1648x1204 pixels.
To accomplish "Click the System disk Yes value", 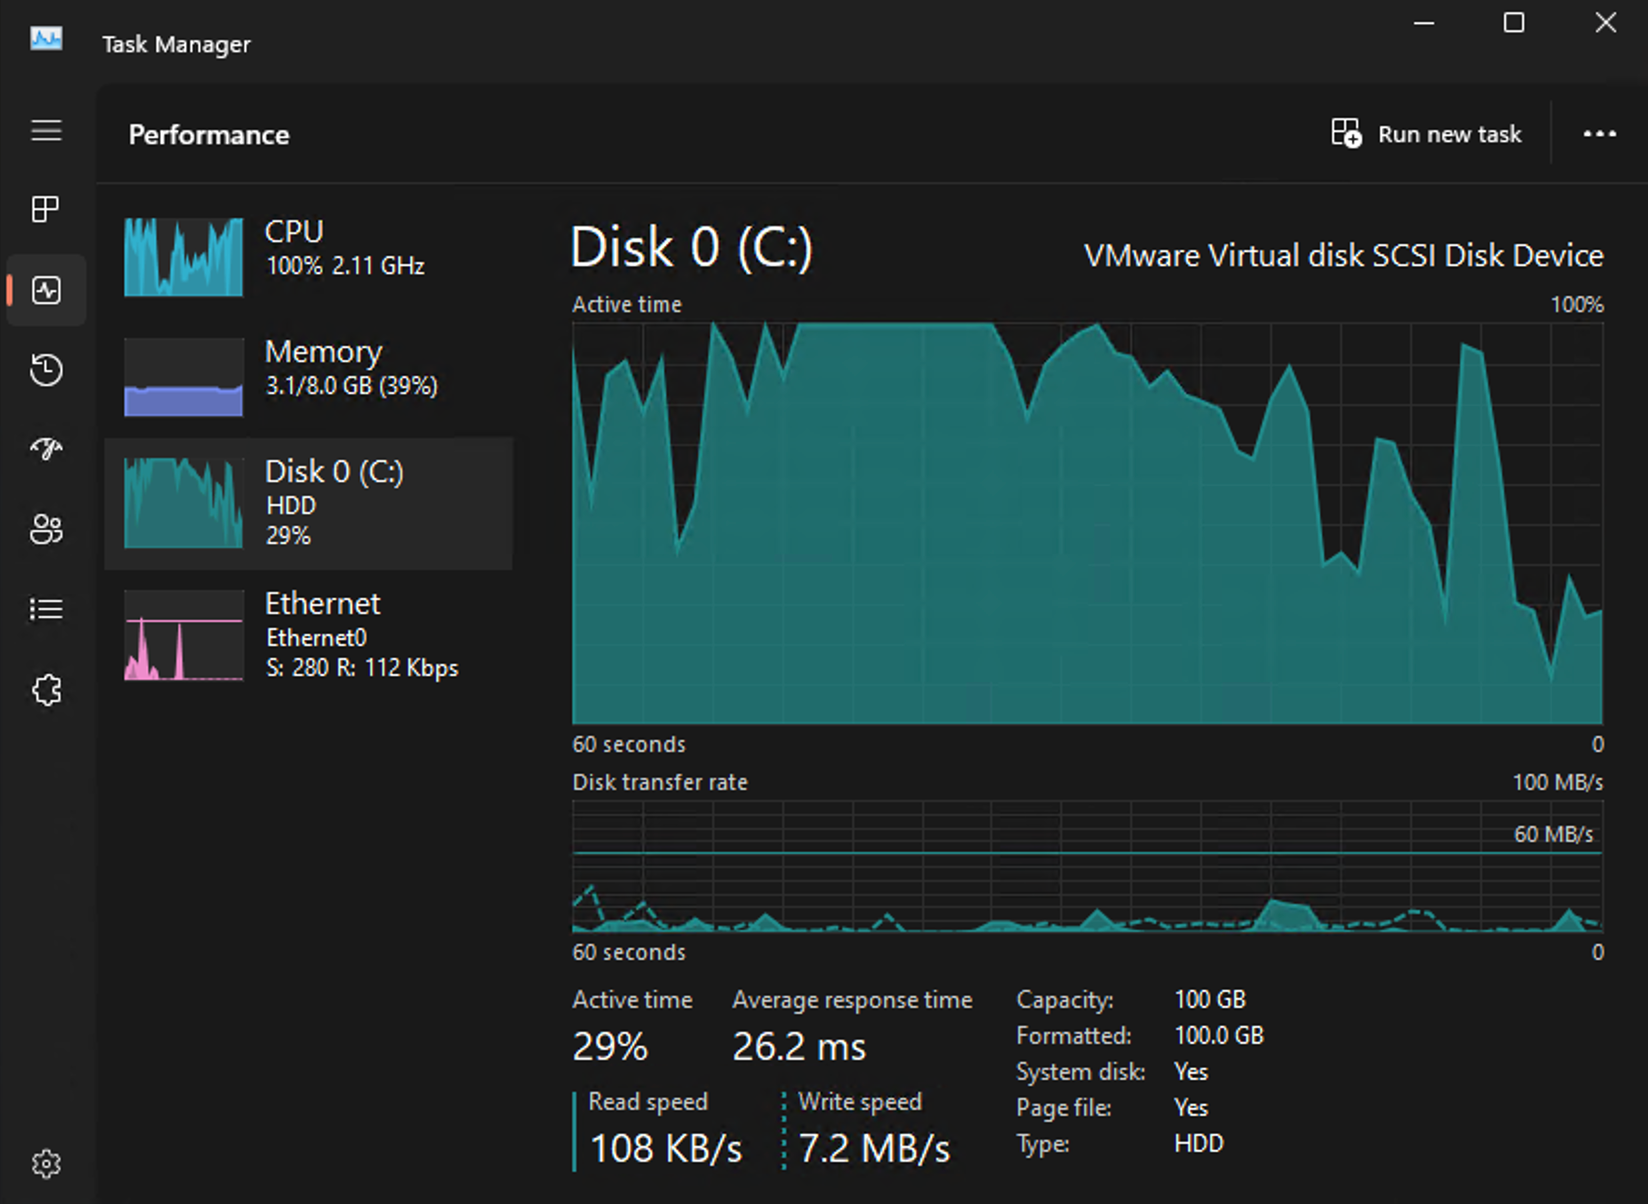I will point(1191,1071).
